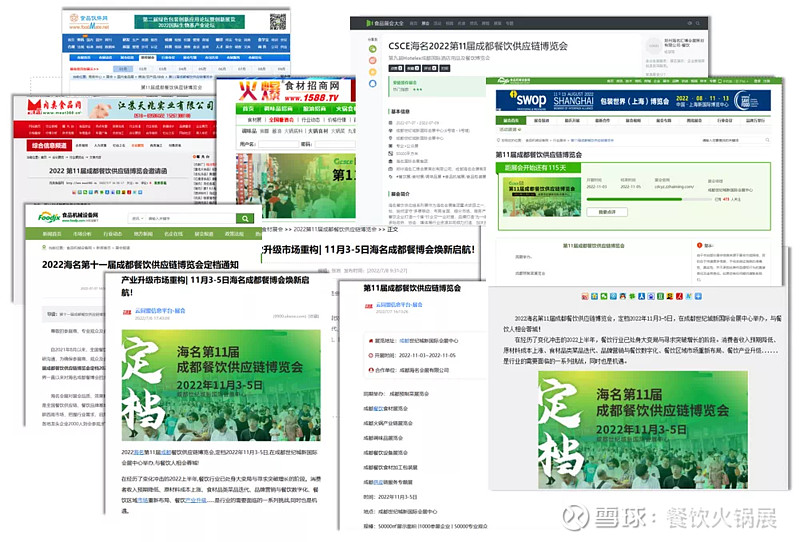Click the highlighted first month tab on the foodmate page
The height and width of the screenshot is (542, 800).
pyautogui.click(x=123, y=68)
